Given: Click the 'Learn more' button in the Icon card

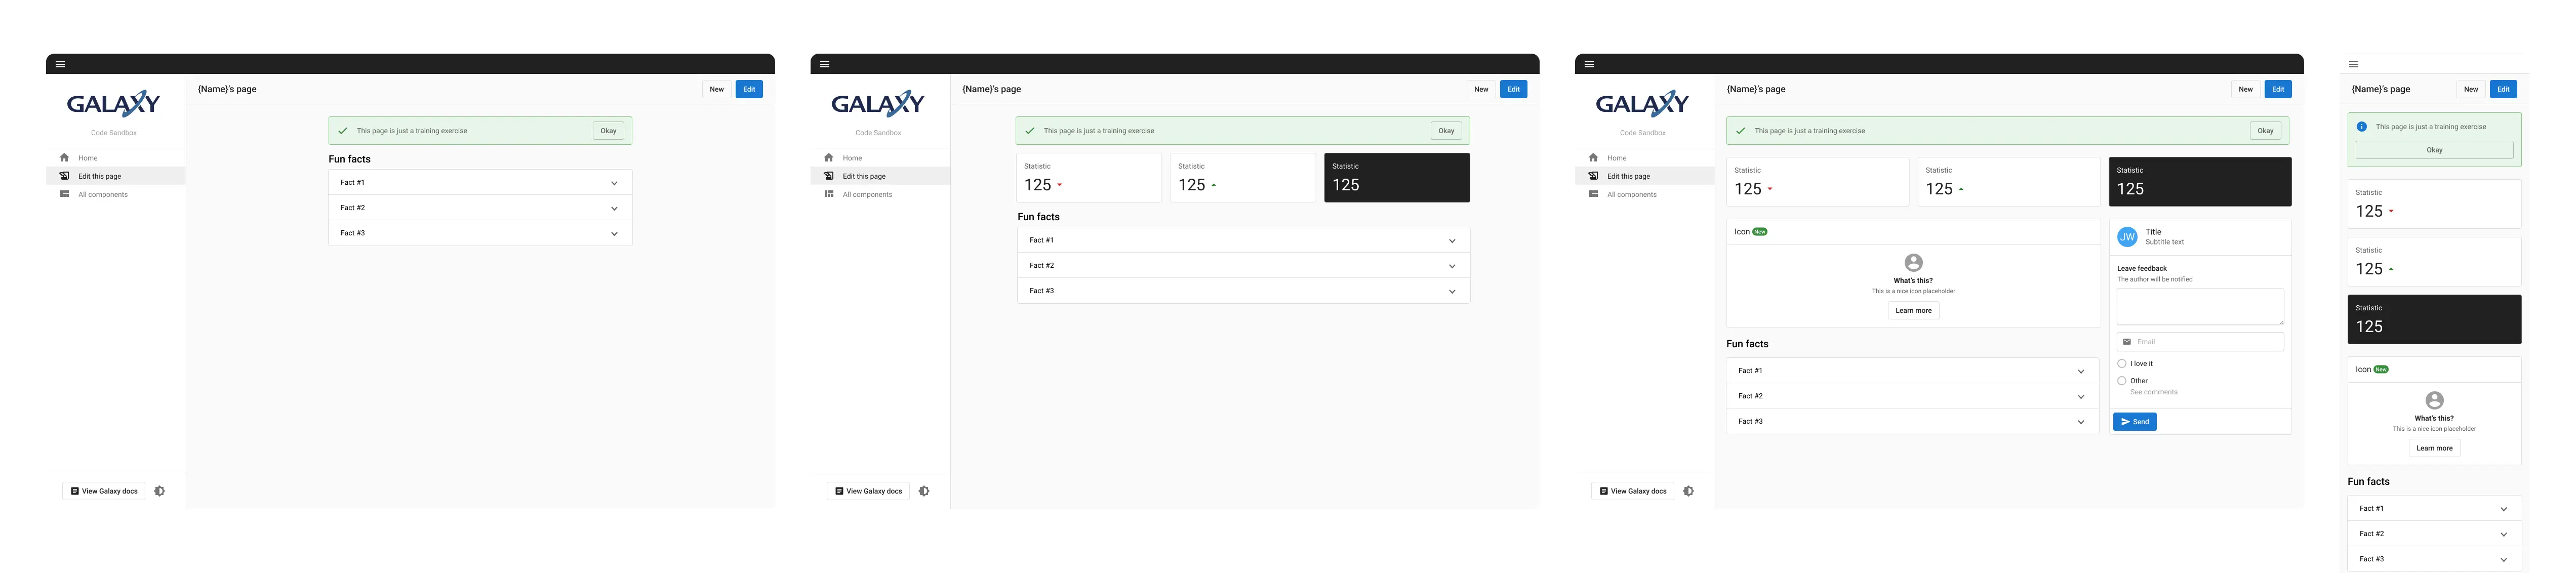Looking at the screenshot, I should coord(1913,310).
